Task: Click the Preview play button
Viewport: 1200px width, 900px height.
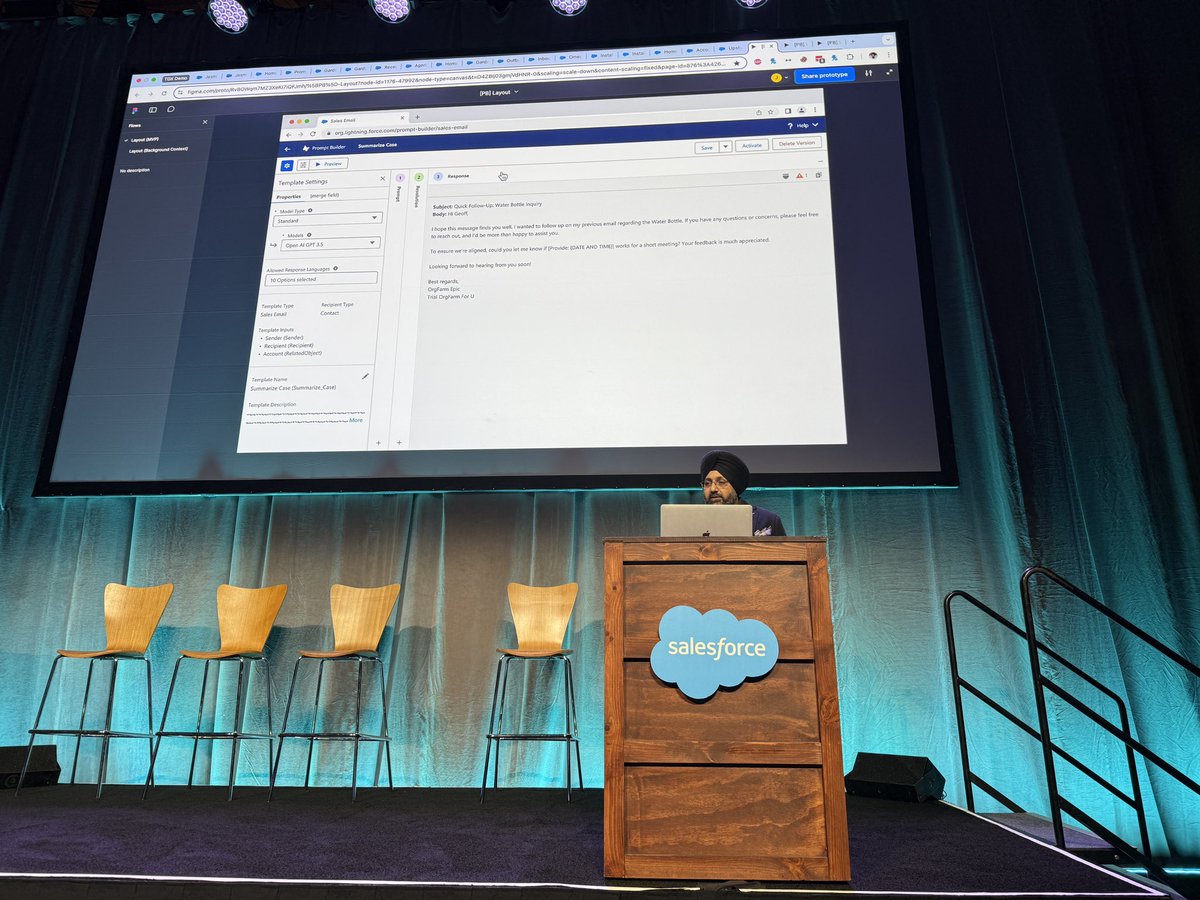Action: [x=329, y=163]
